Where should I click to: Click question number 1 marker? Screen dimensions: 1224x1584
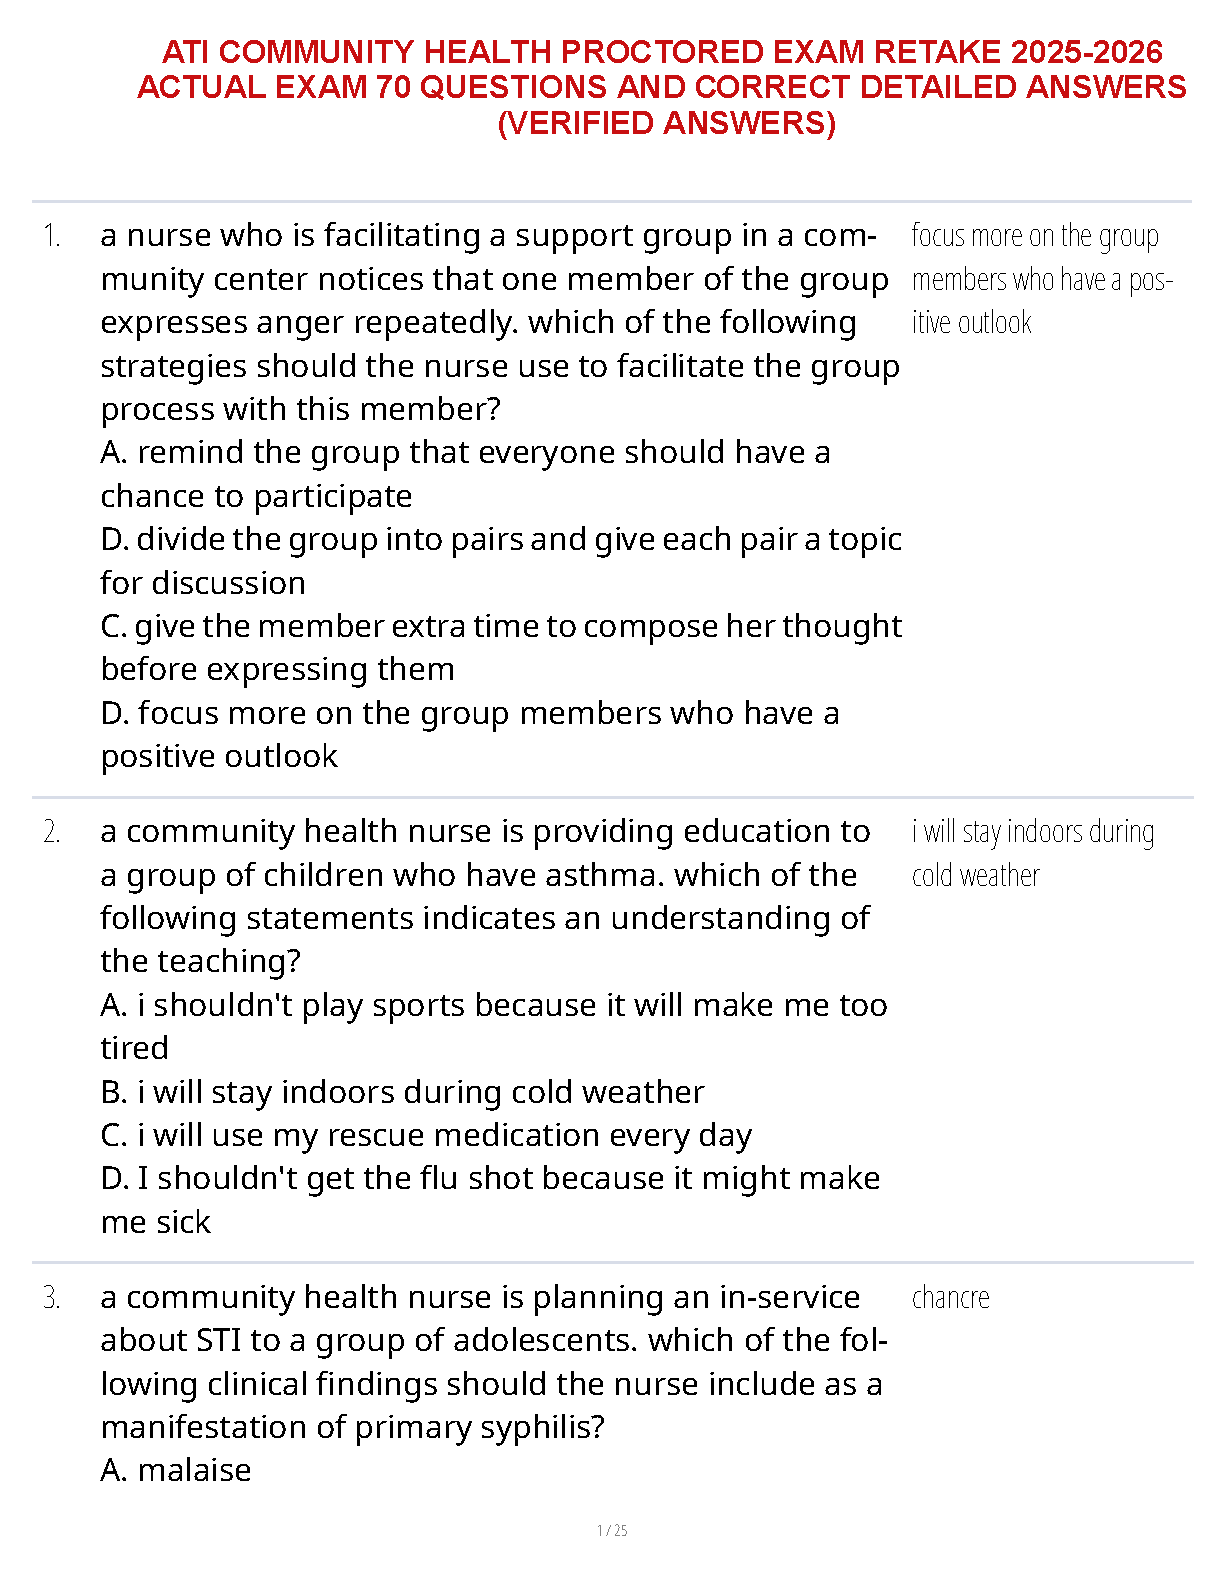52,237
